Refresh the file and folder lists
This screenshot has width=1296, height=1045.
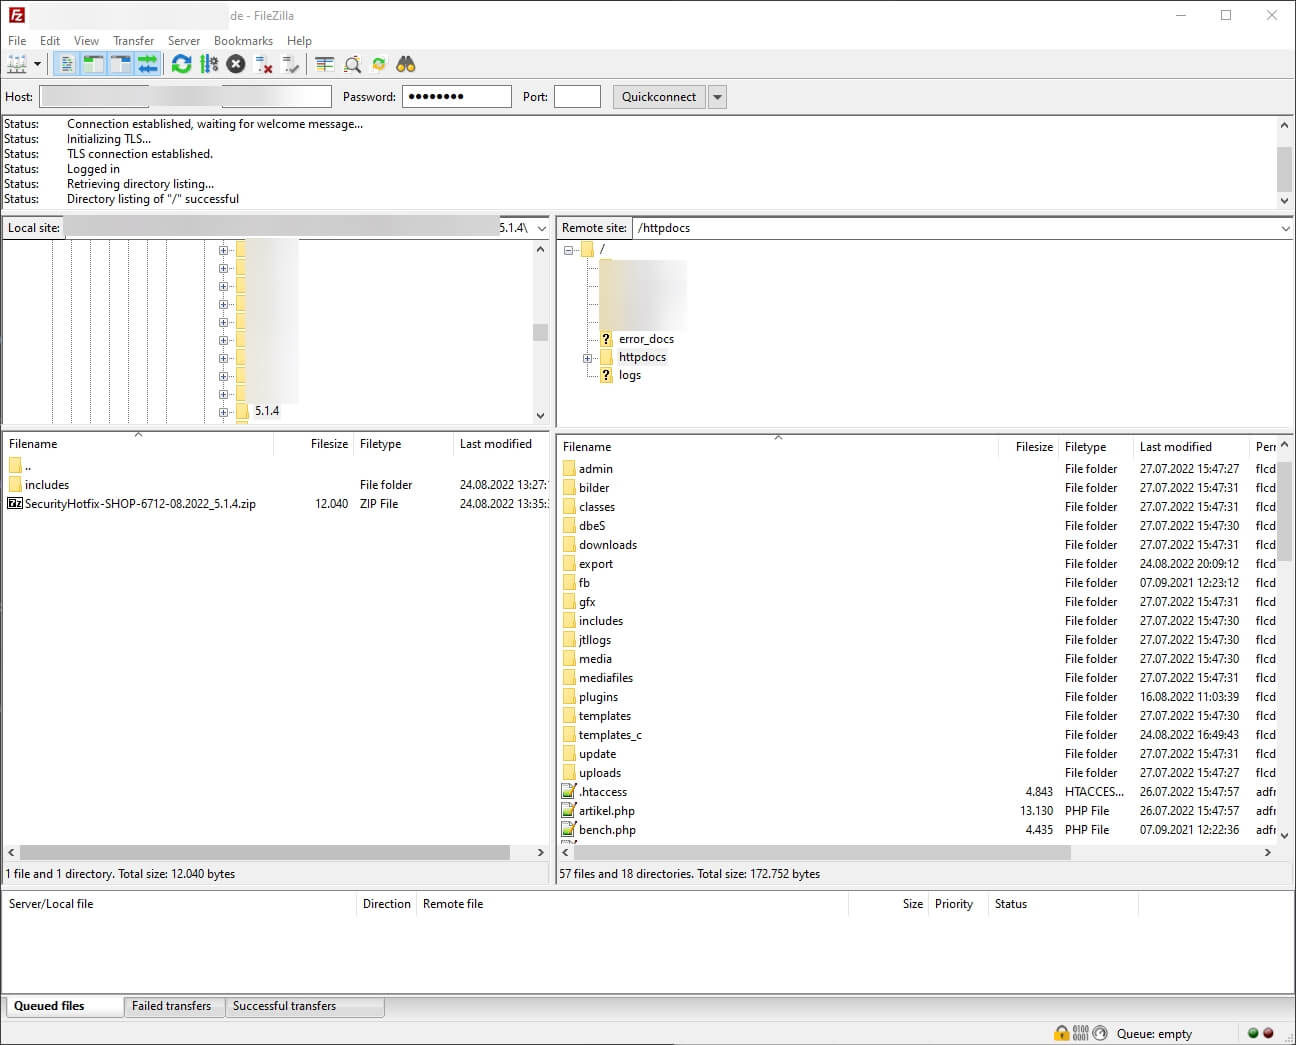[x=181, y=64]
